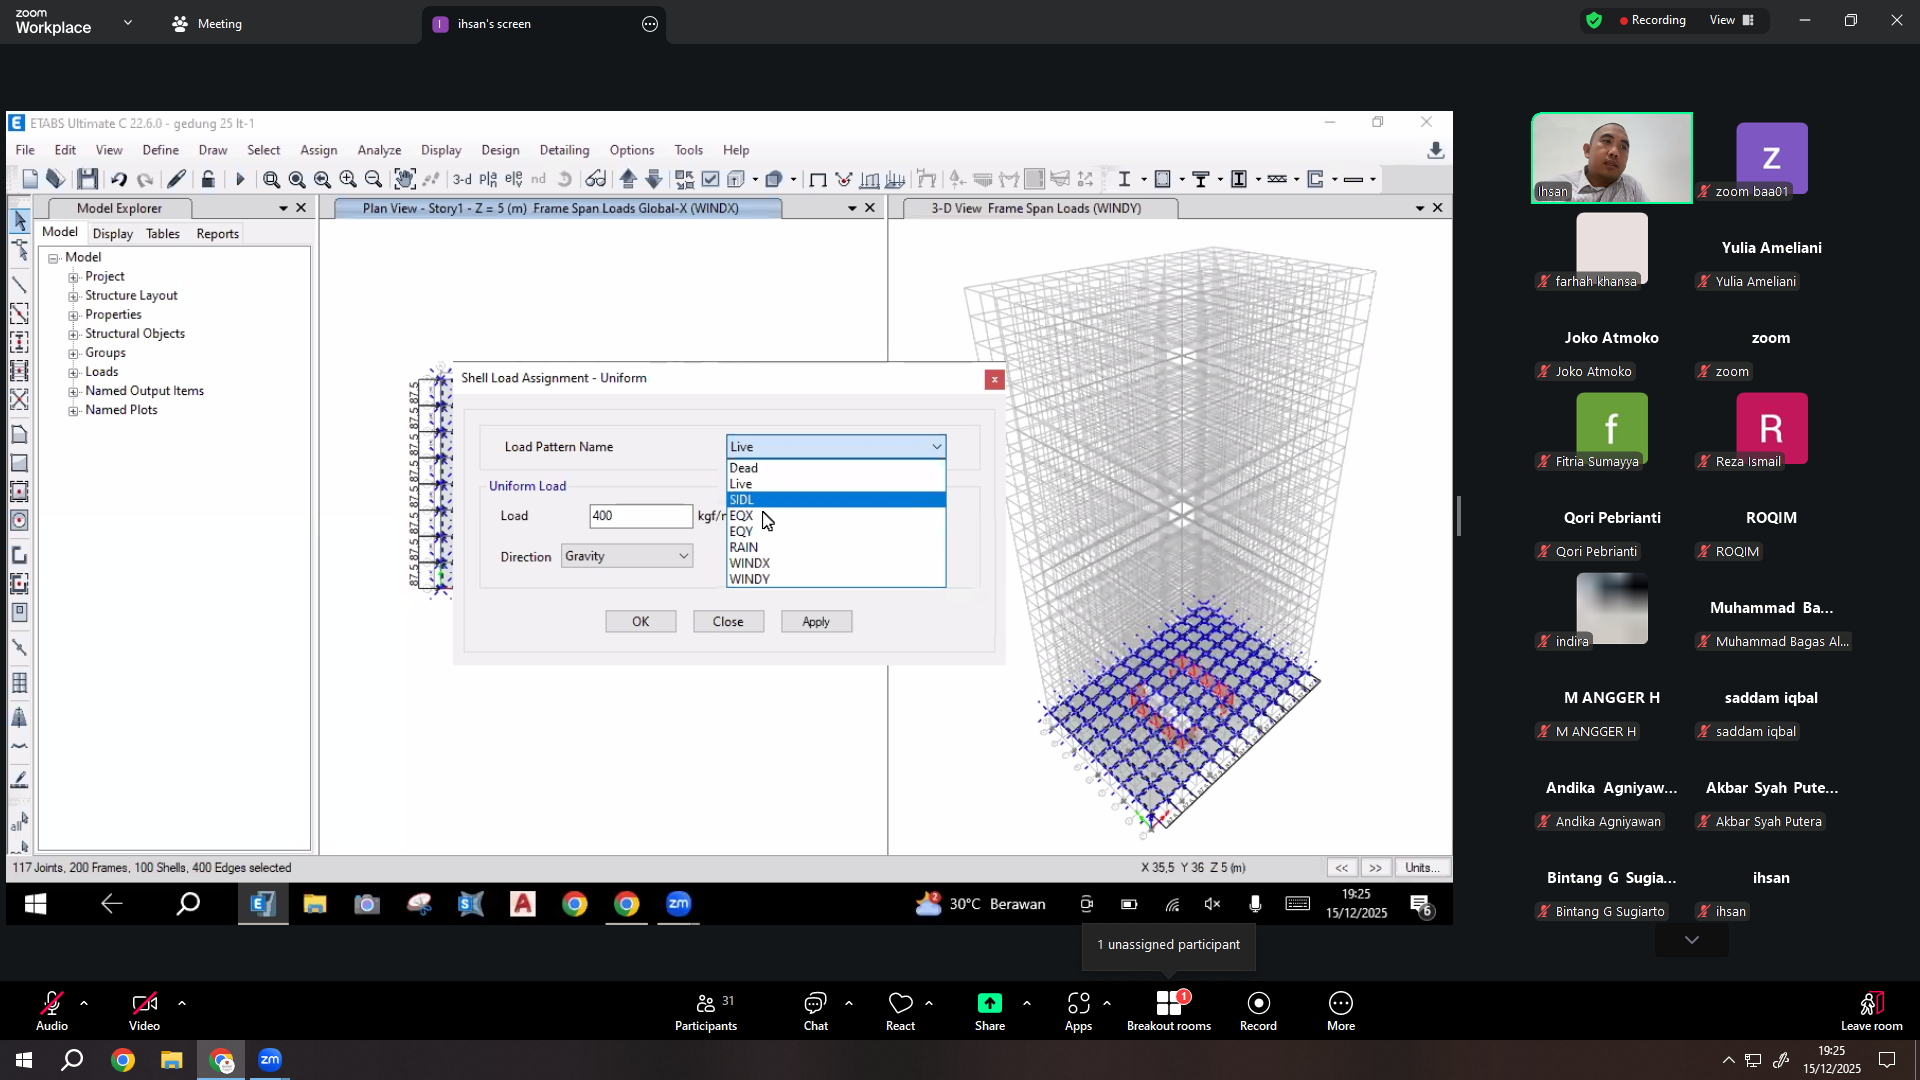
Task: Restore full view with the zoom-extents icon
Action: pyautogui.click(x=297, y=179)
